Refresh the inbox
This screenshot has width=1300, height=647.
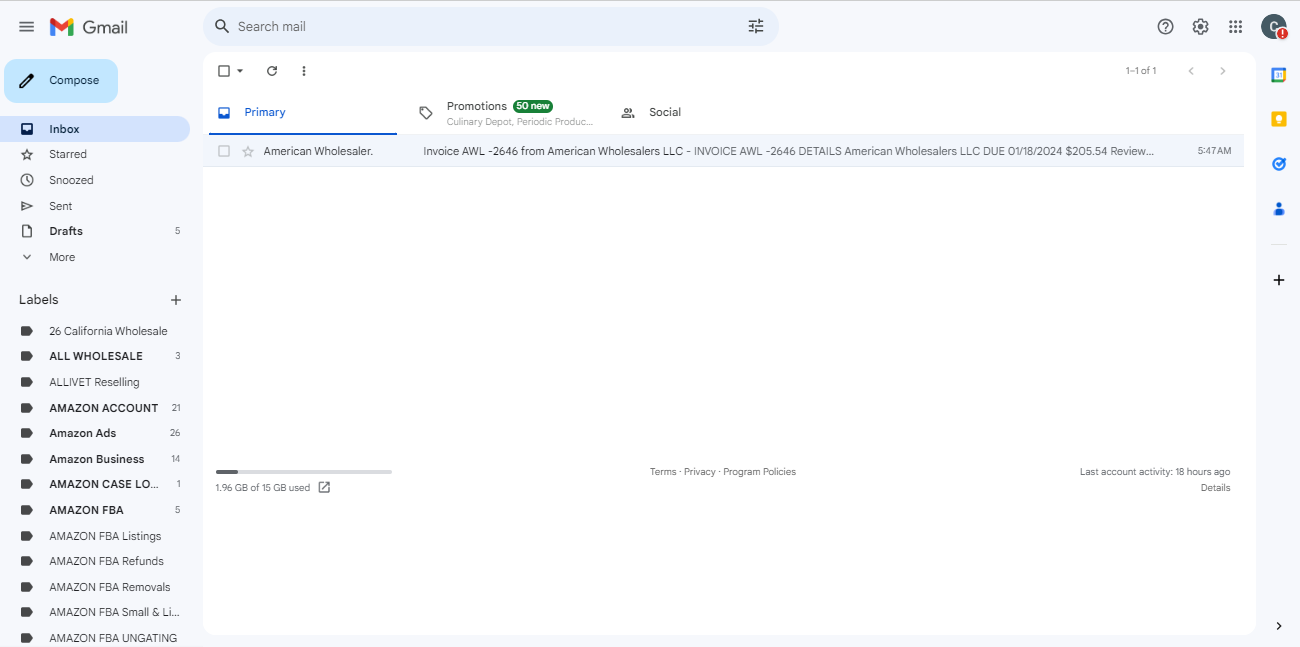(272, 71)
